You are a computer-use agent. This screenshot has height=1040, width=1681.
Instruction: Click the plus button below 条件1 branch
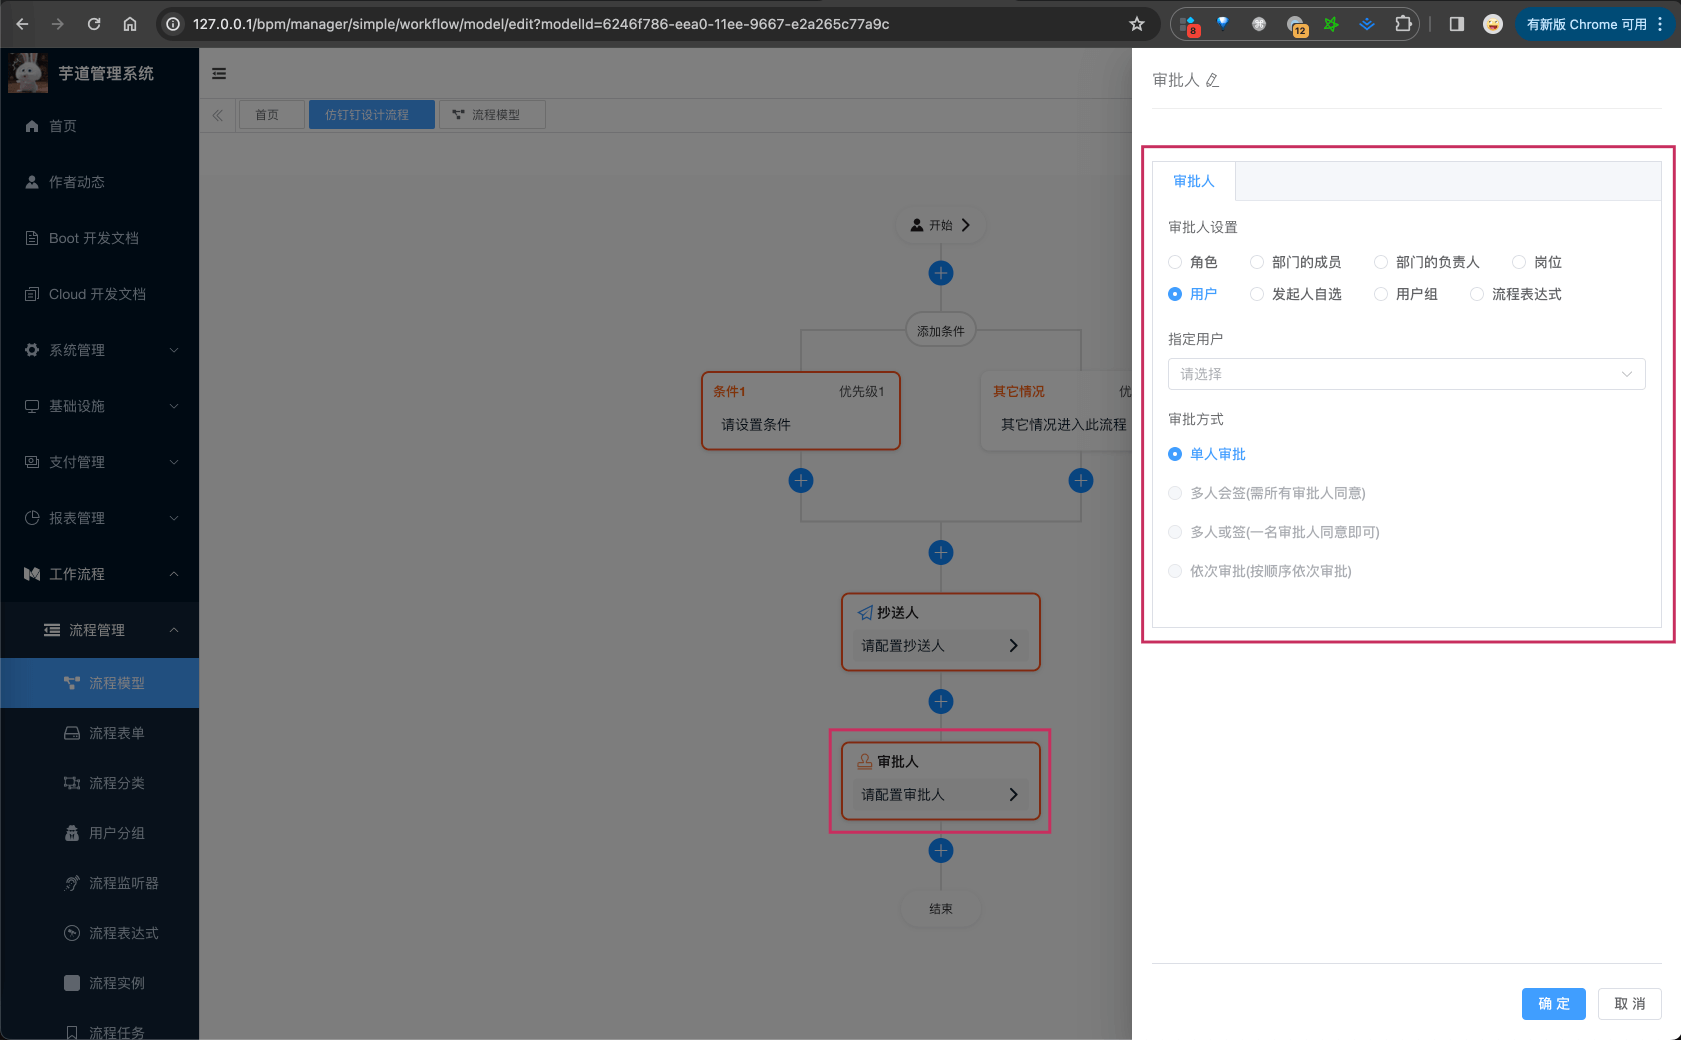[800, 481]
